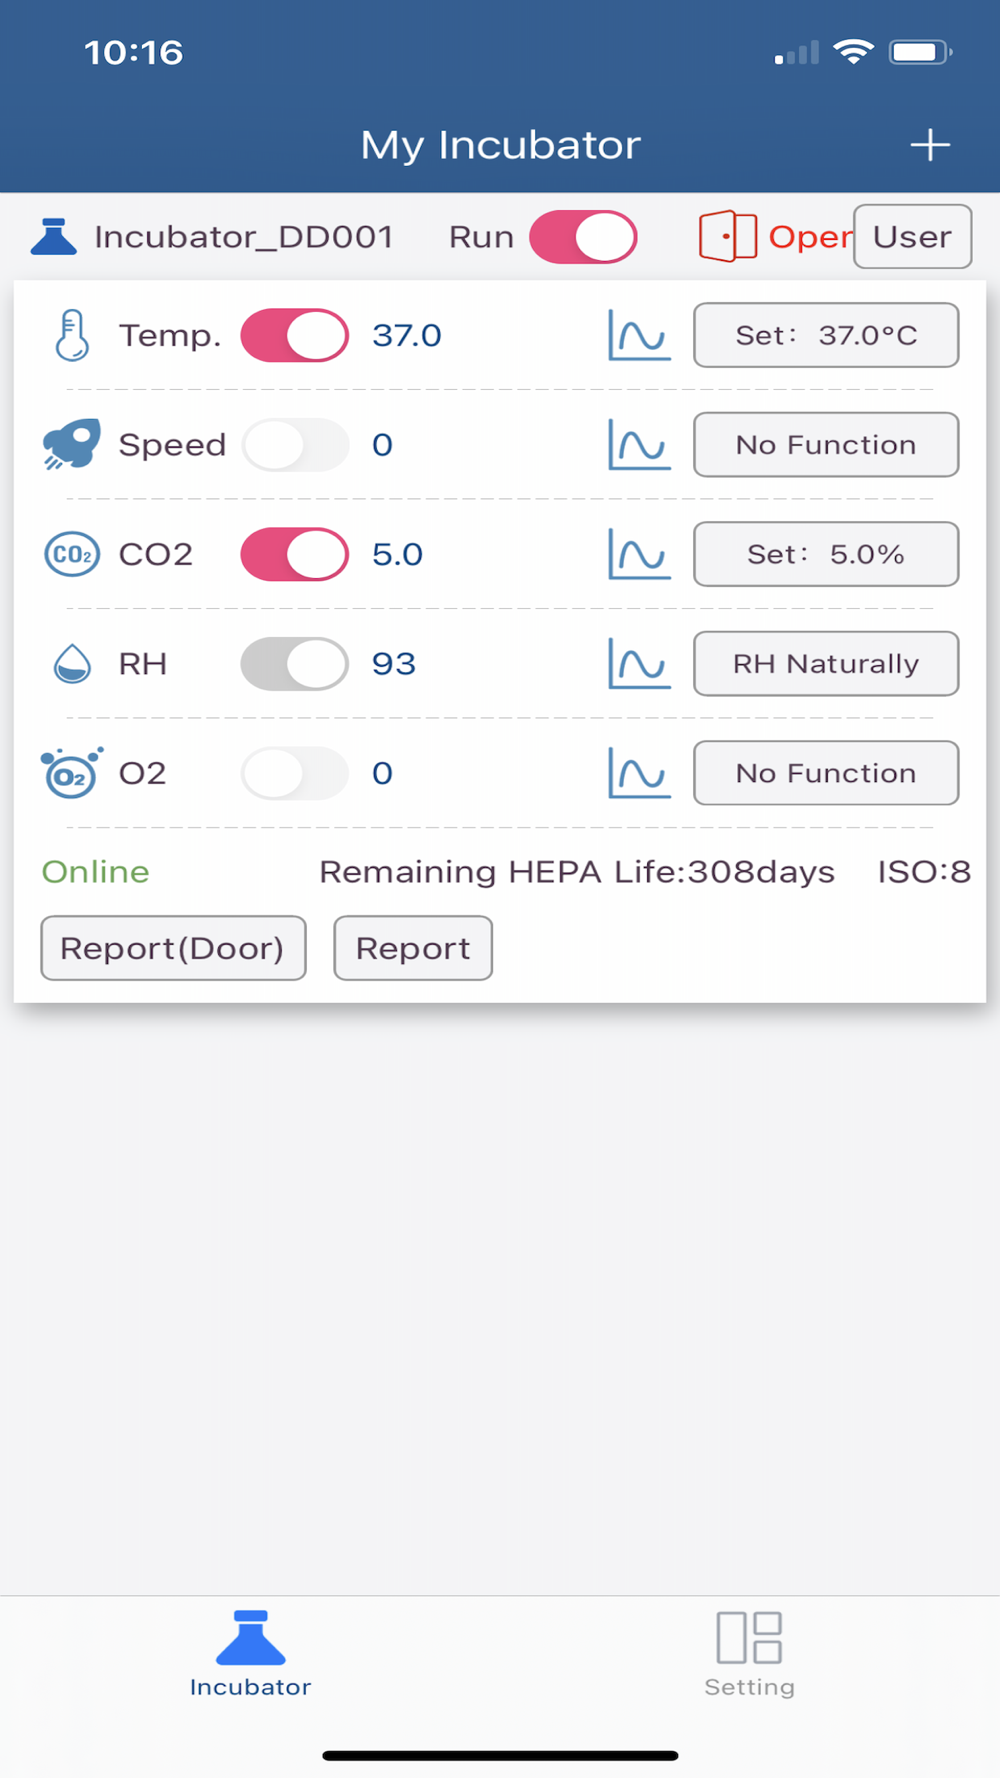
Task: Tap the blue flask icon beside Incubator_DD001
Action: point(54,237)
